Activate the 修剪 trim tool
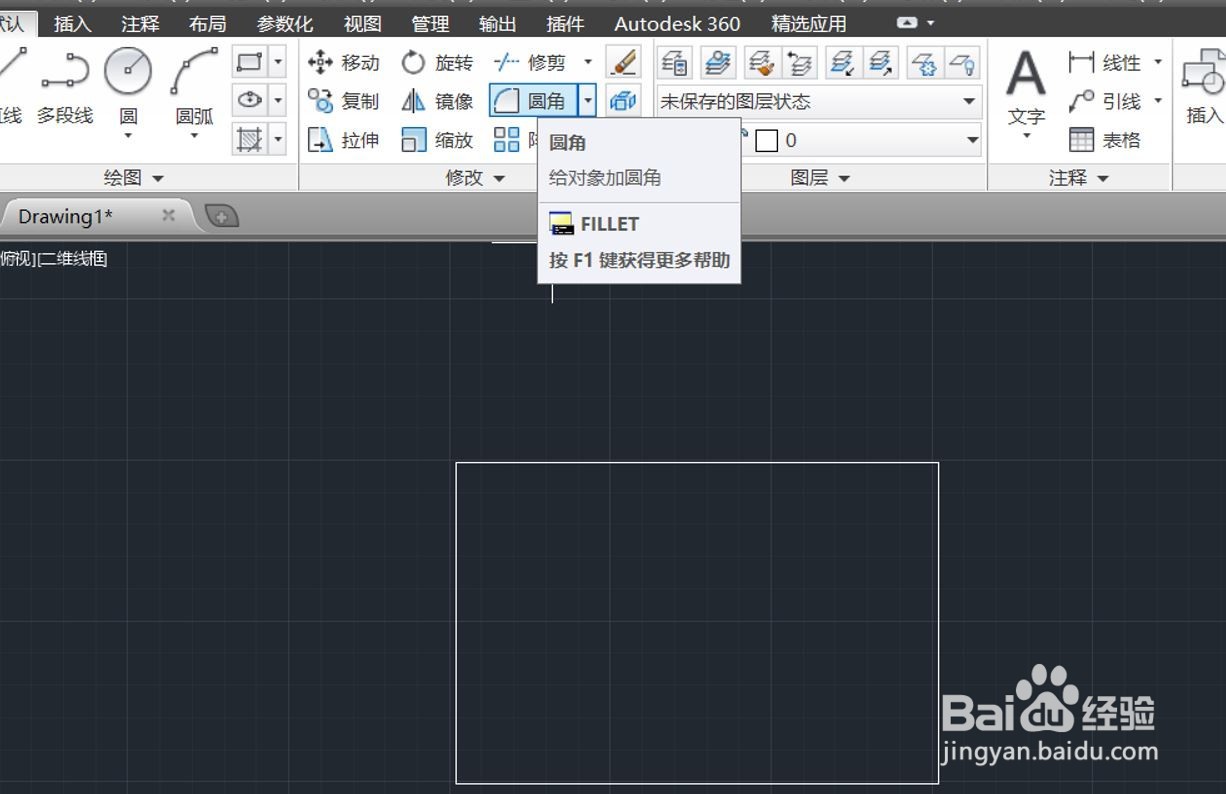The height and width of the screenshot is (794, 1226). (x=531, y=63)
